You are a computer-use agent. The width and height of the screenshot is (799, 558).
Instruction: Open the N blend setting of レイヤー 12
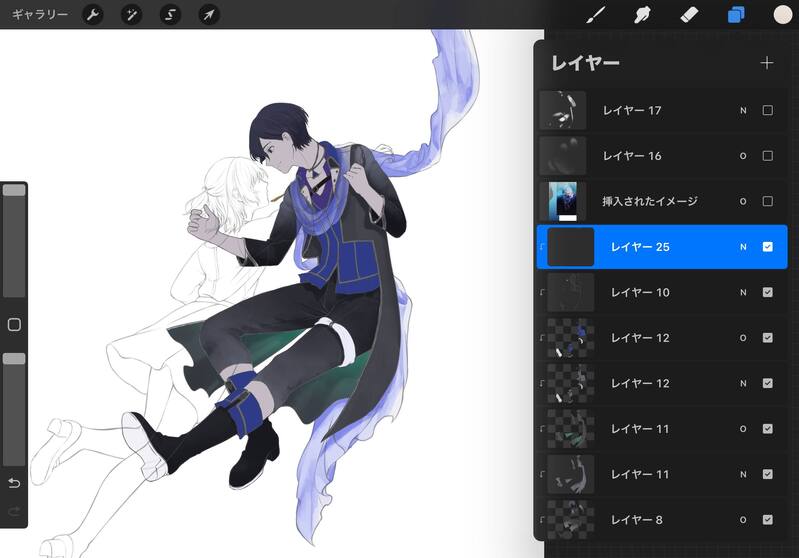(x=743, y=383)
